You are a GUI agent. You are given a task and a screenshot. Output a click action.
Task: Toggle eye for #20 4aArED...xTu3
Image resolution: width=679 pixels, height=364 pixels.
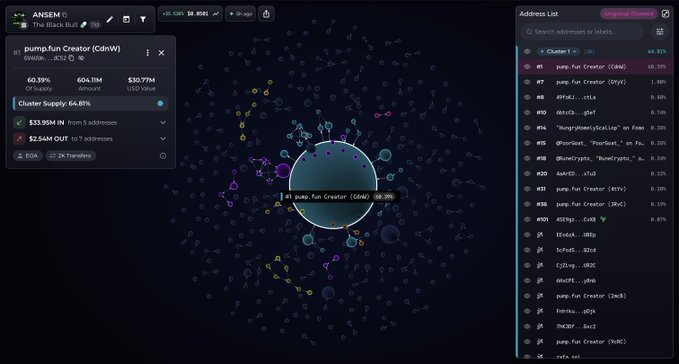pos(527,174)
